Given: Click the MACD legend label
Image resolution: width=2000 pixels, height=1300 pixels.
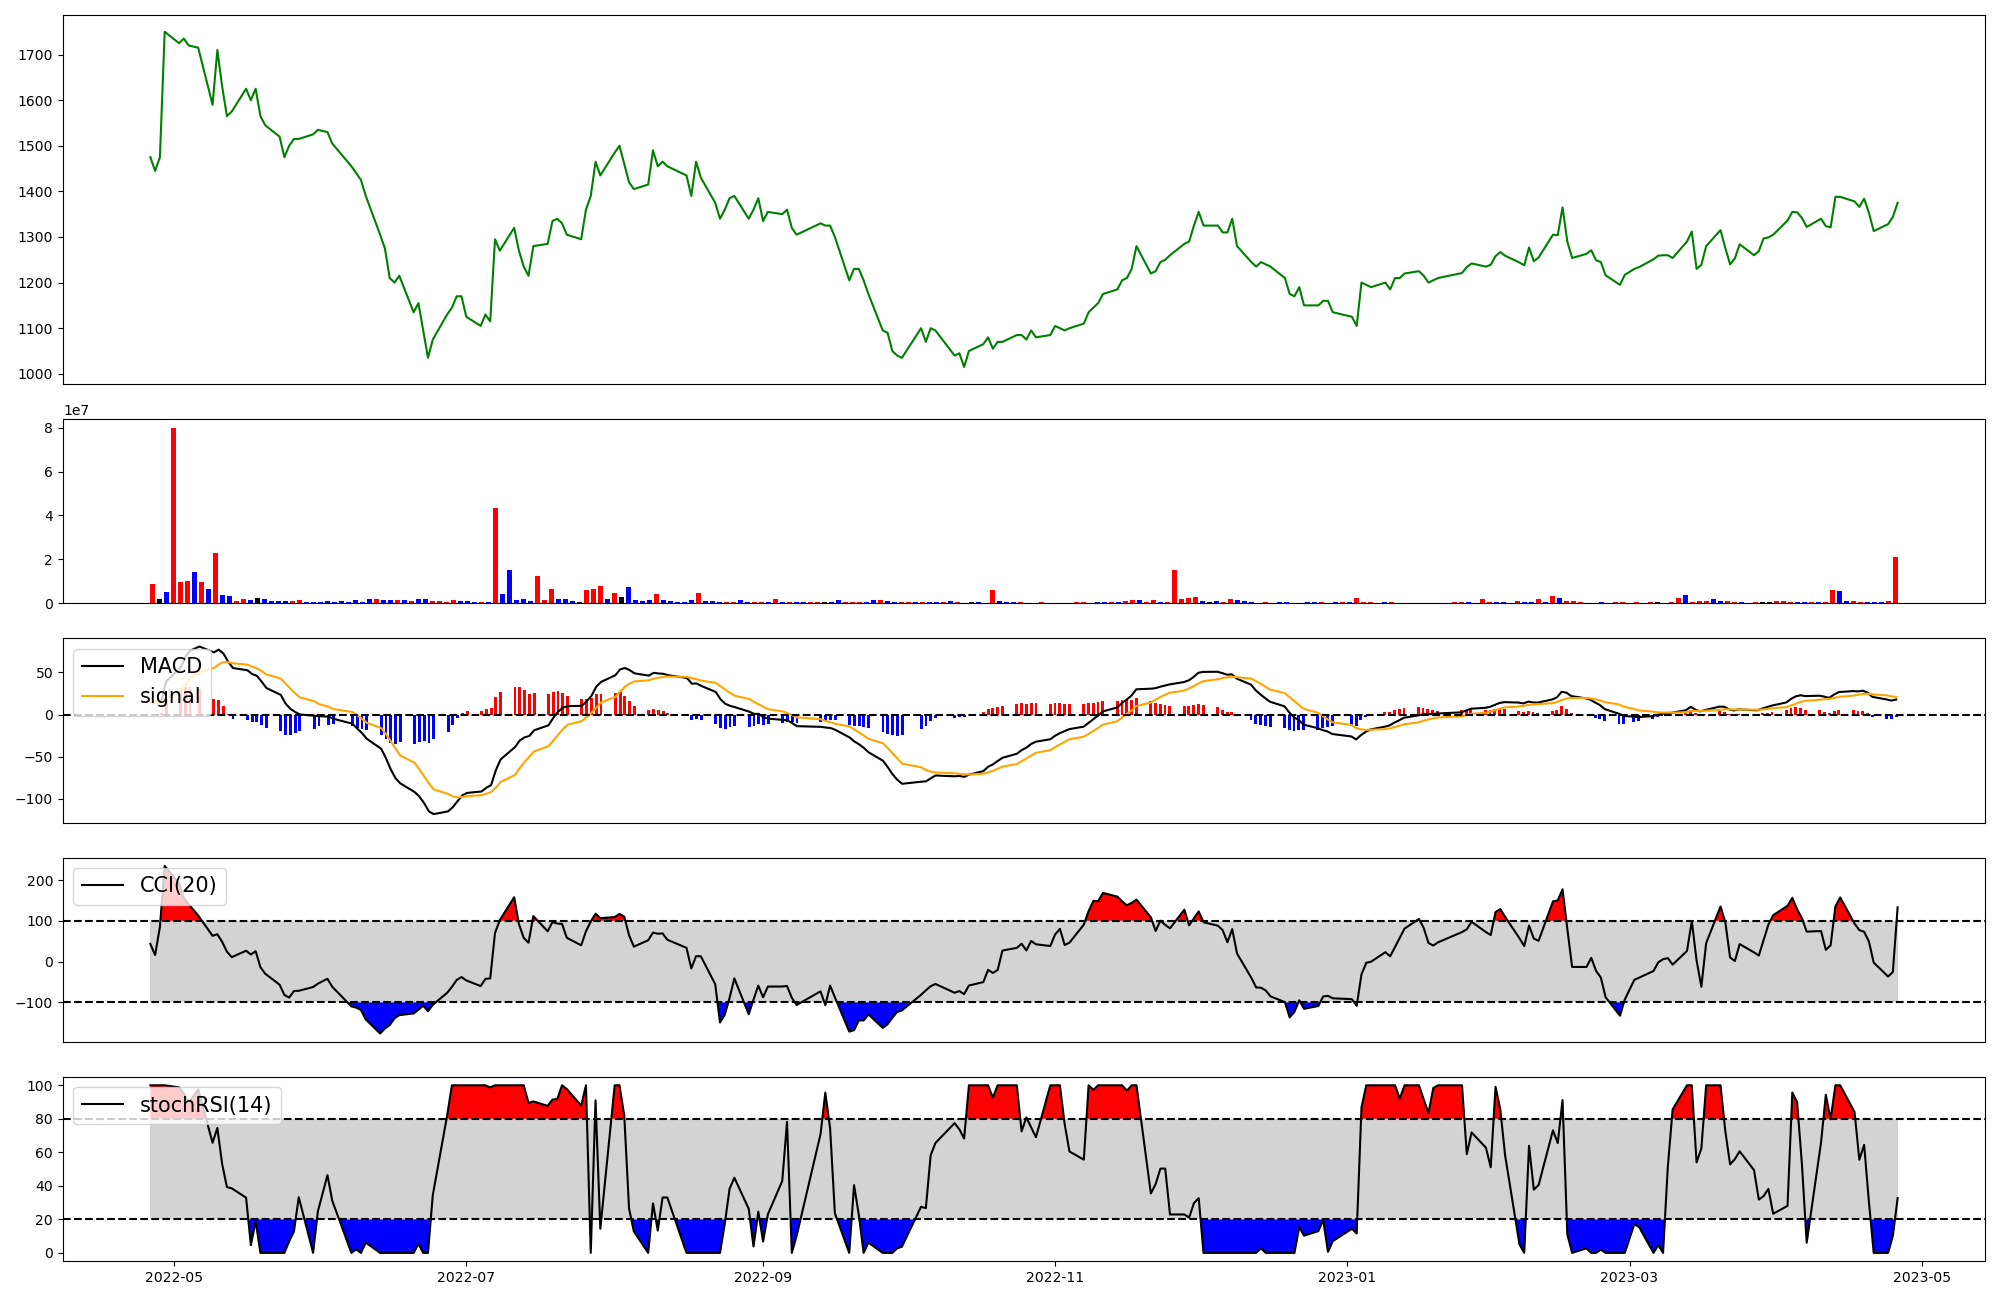Looking at the screenshot, I should 170,666.
